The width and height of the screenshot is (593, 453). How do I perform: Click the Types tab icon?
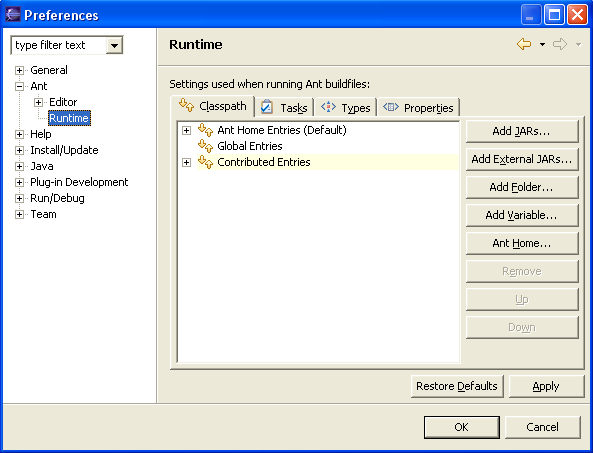click(328, 107)
